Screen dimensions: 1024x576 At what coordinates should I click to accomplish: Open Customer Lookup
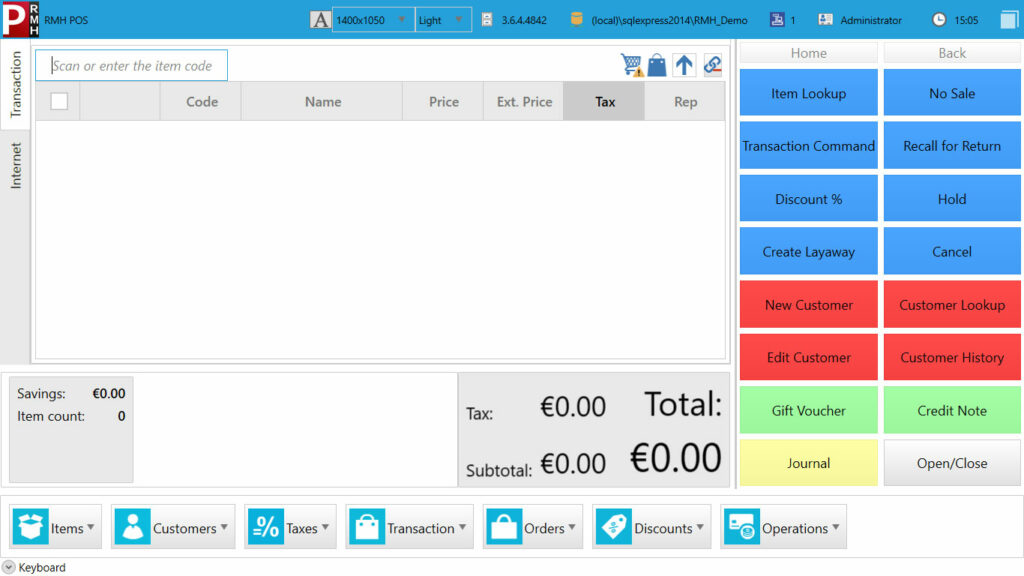tap(952, 304)
